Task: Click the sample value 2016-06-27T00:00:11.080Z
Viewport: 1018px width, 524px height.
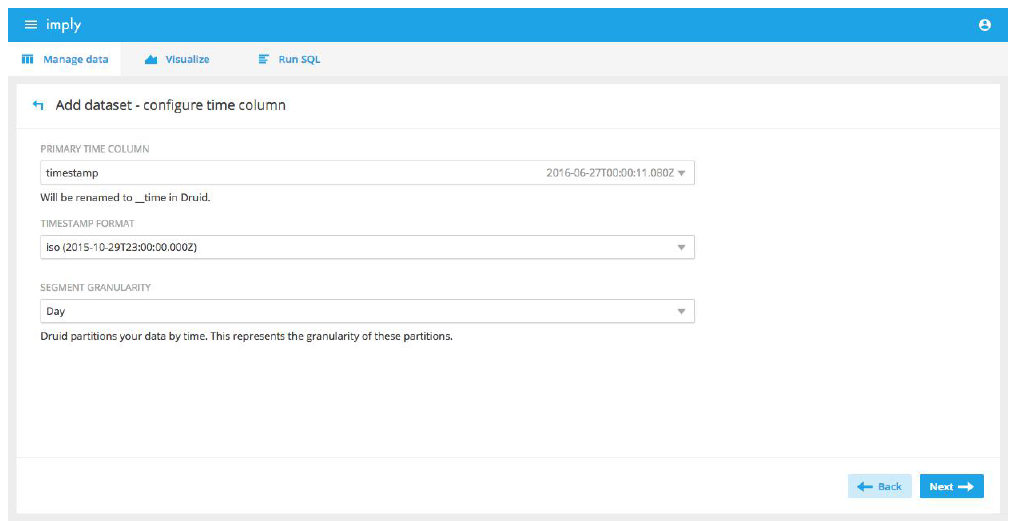Action: [609, 173]
